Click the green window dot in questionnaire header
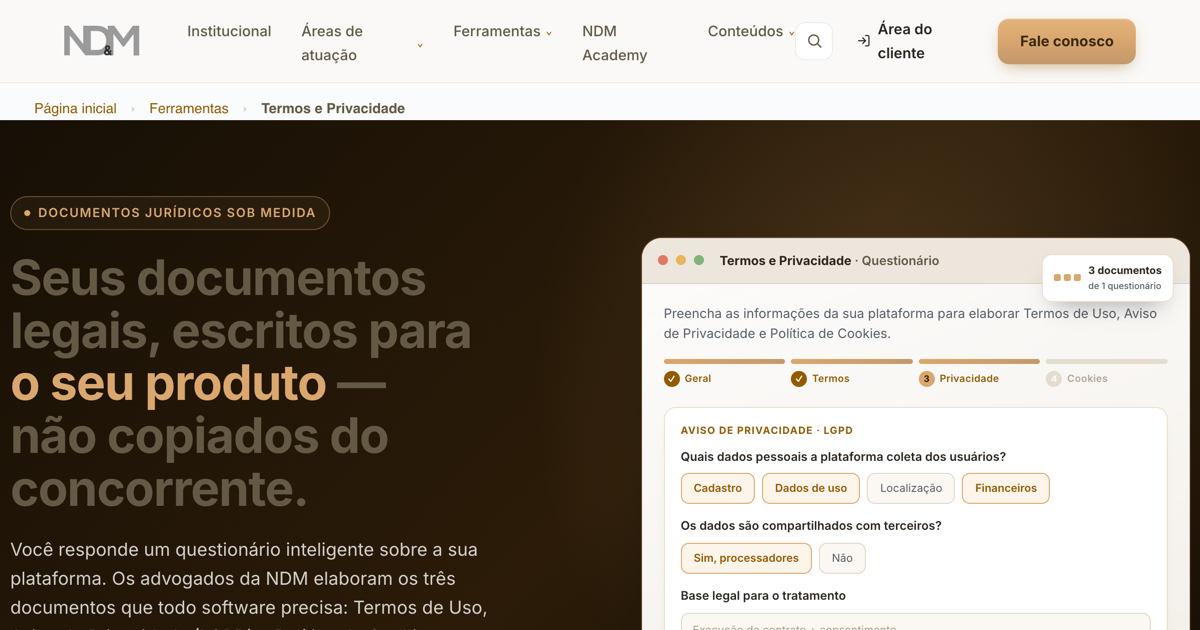 point(699,260)
